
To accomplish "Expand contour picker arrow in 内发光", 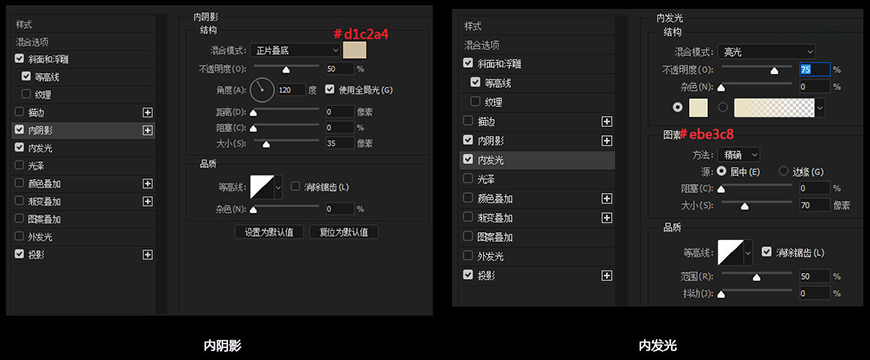I will pyautogui.click(x=747, y=252).
